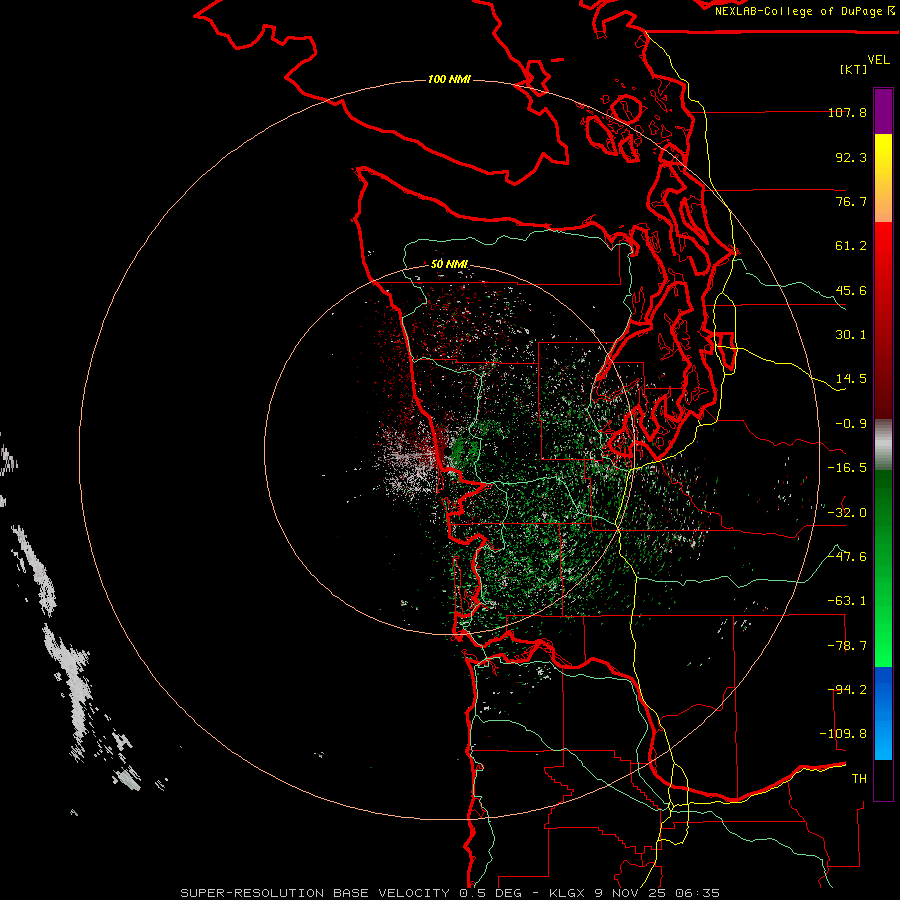Click the VEL legend title

[878, 60]
